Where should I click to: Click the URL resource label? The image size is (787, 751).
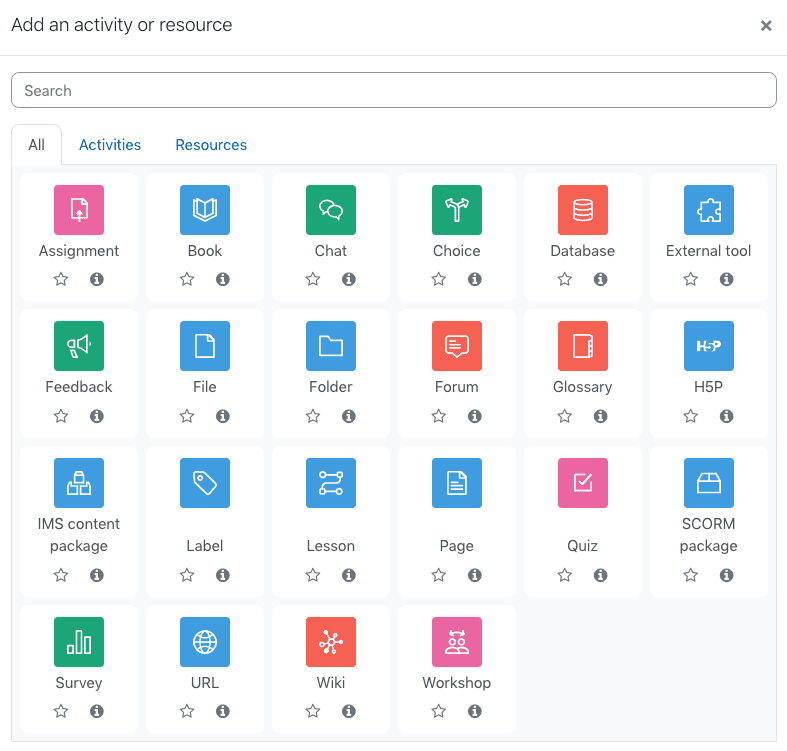(x=204, y=683)
